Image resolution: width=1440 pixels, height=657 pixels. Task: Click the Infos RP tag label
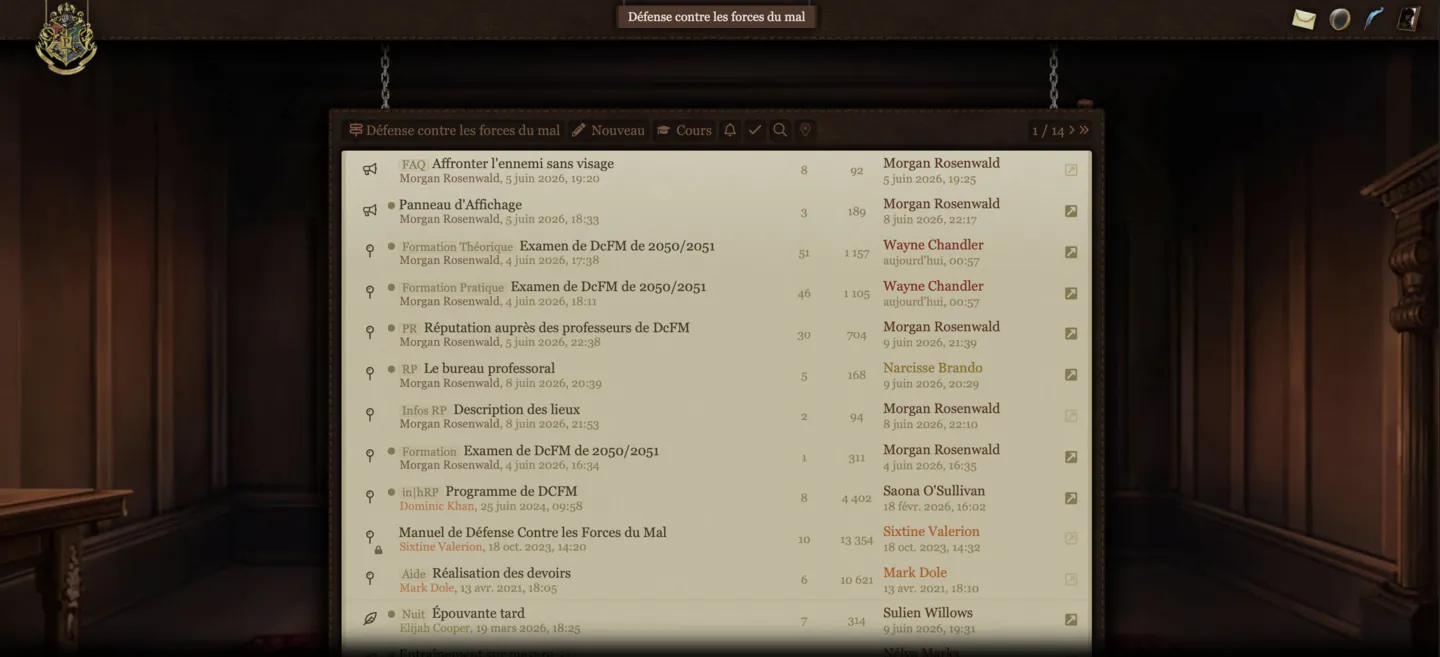point(424,411)
